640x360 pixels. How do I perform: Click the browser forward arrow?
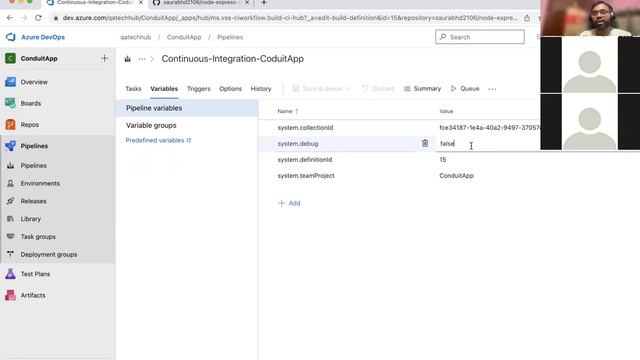point(24,18)
